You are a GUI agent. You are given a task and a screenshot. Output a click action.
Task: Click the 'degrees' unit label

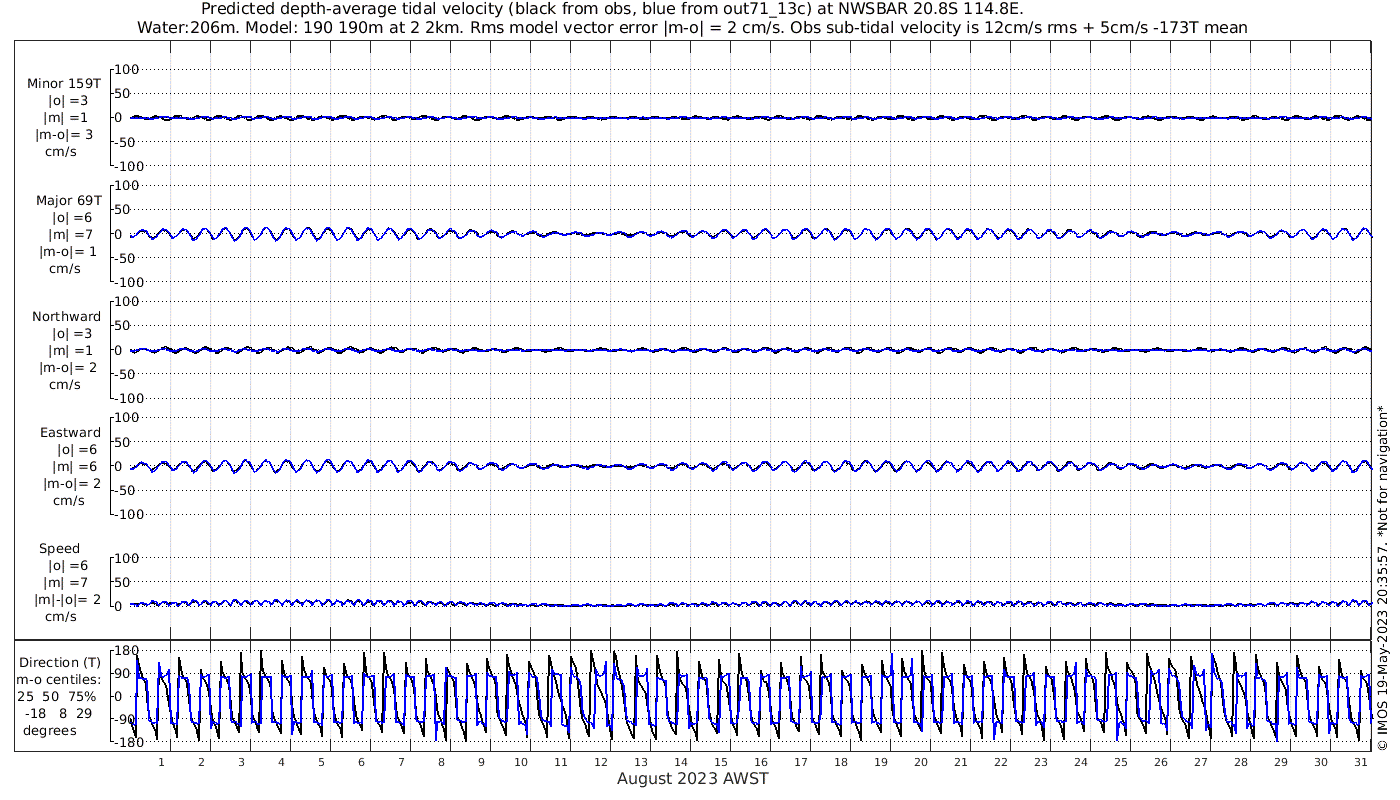coord(50,730)
